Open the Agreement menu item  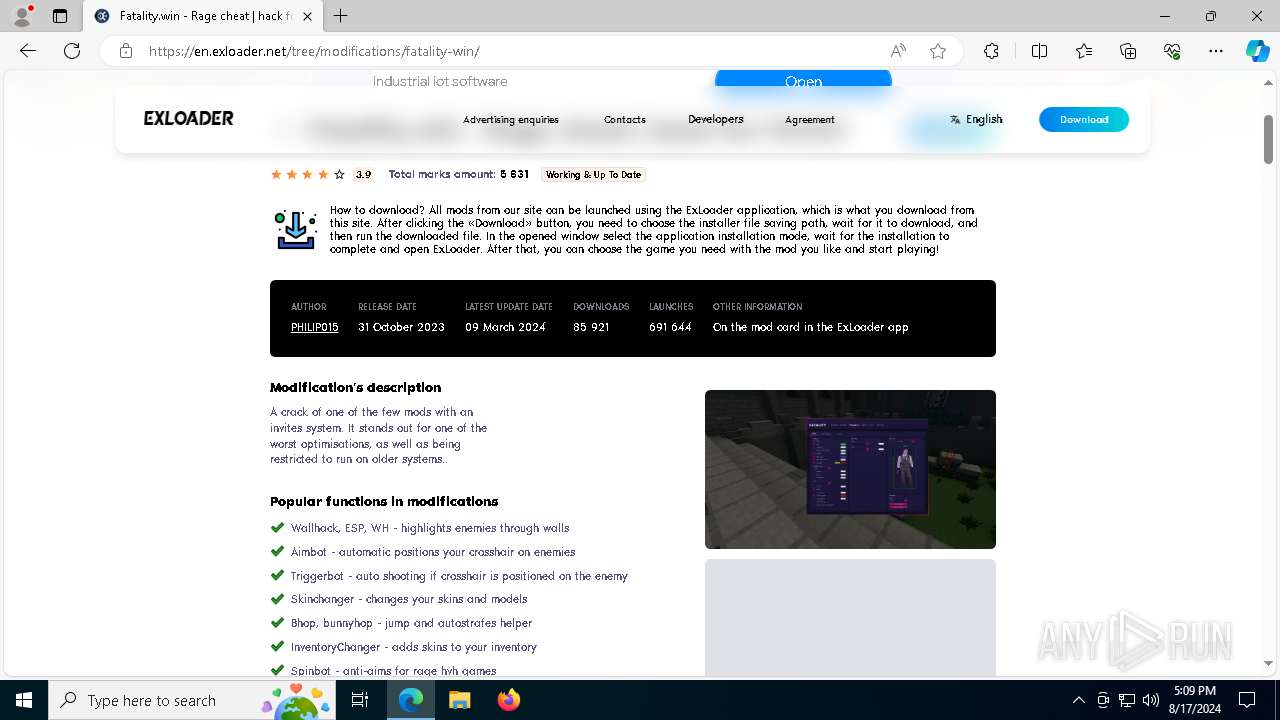tap(810, 119)
